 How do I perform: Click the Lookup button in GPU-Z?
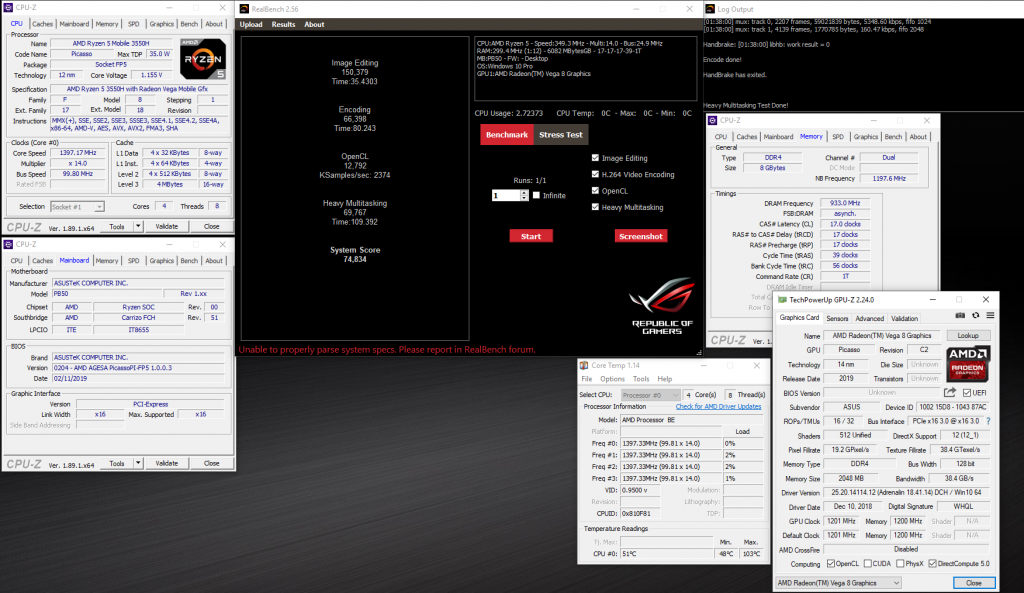coord(967,336)
